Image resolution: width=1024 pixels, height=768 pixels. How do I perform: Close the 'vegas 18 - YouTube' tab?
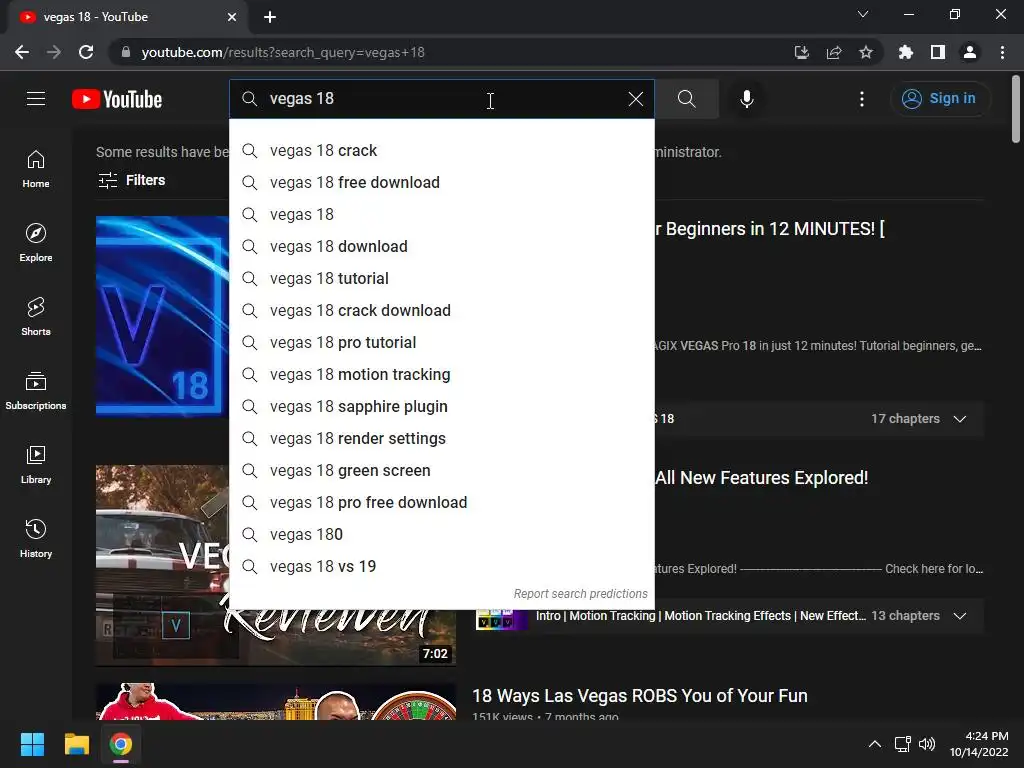tap(232, 17)
